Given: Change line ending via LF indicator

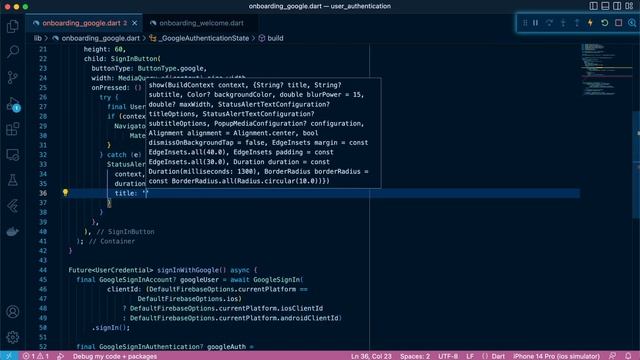Looking at the screenshot, I should point(470,356).
